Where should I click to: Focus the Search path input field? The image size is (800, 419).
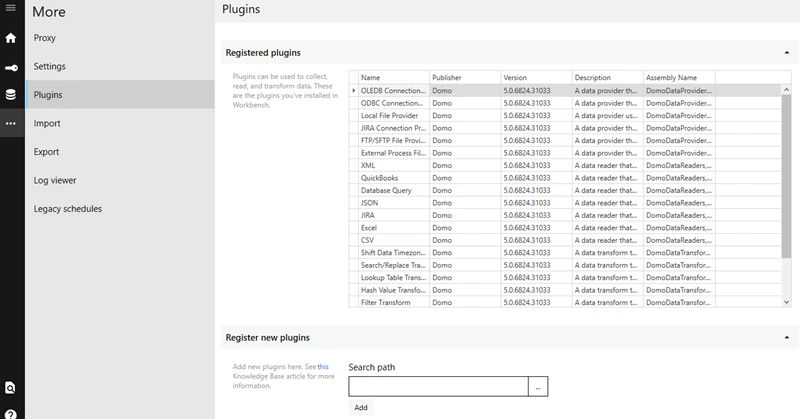[438, 387]
